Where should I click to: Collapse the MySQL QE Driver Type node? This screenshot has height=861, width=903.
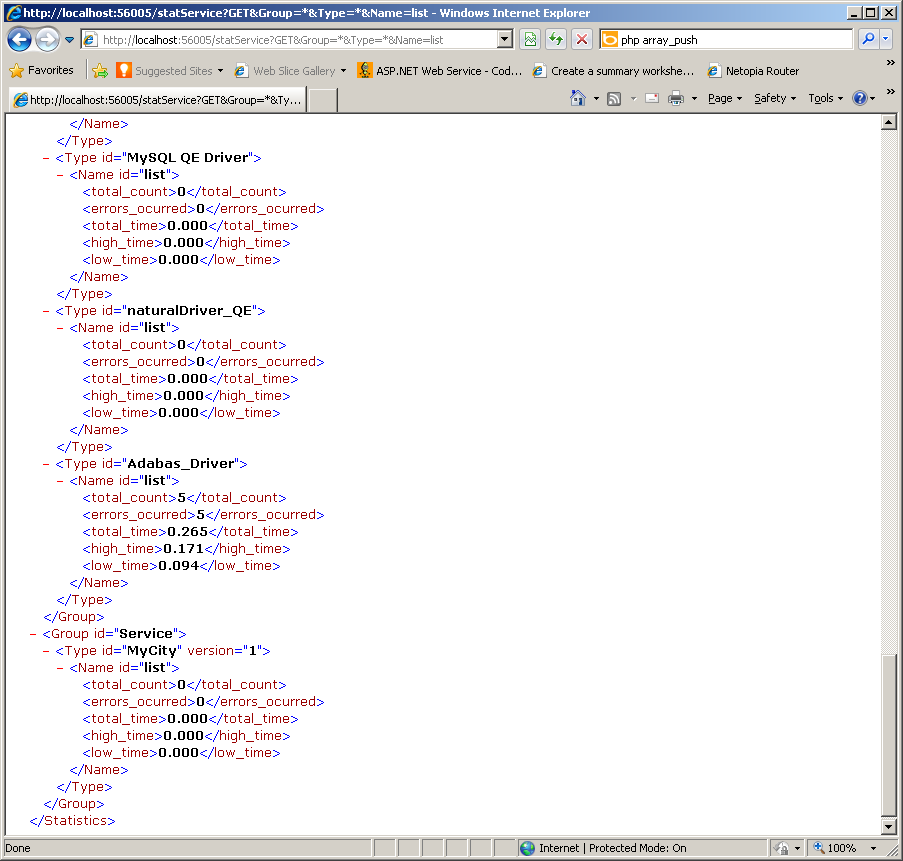click(x=46, y=158)
